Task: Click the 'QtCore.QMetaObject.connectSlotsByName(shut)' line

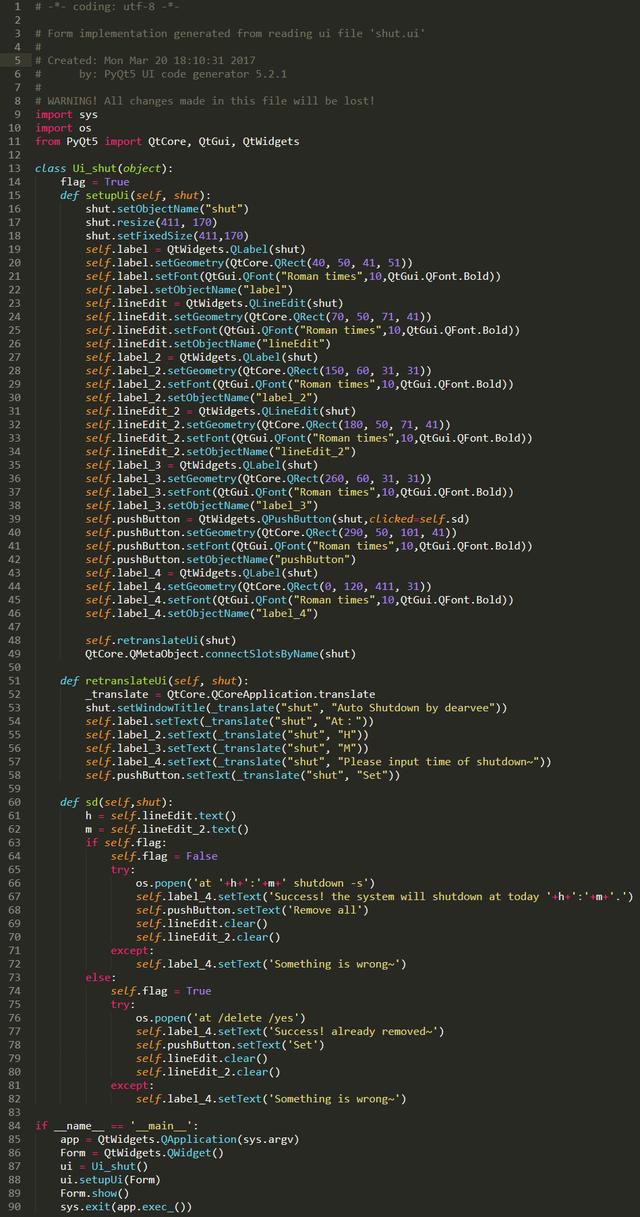Action: click(220, 654)
